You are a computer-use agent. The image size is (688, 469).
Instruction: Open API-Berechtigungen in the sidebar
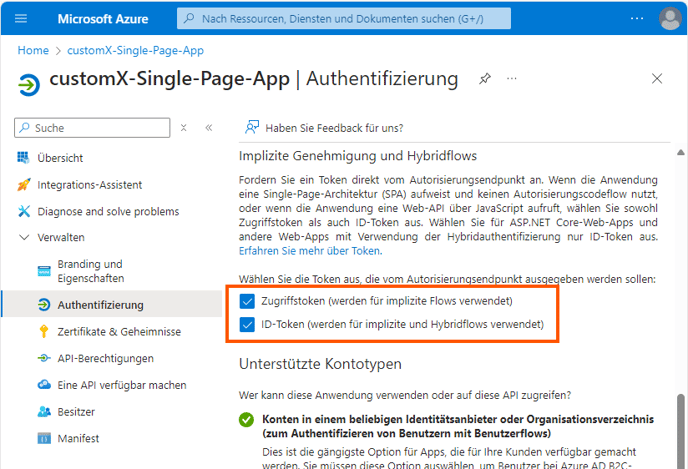tap(105, 358)
